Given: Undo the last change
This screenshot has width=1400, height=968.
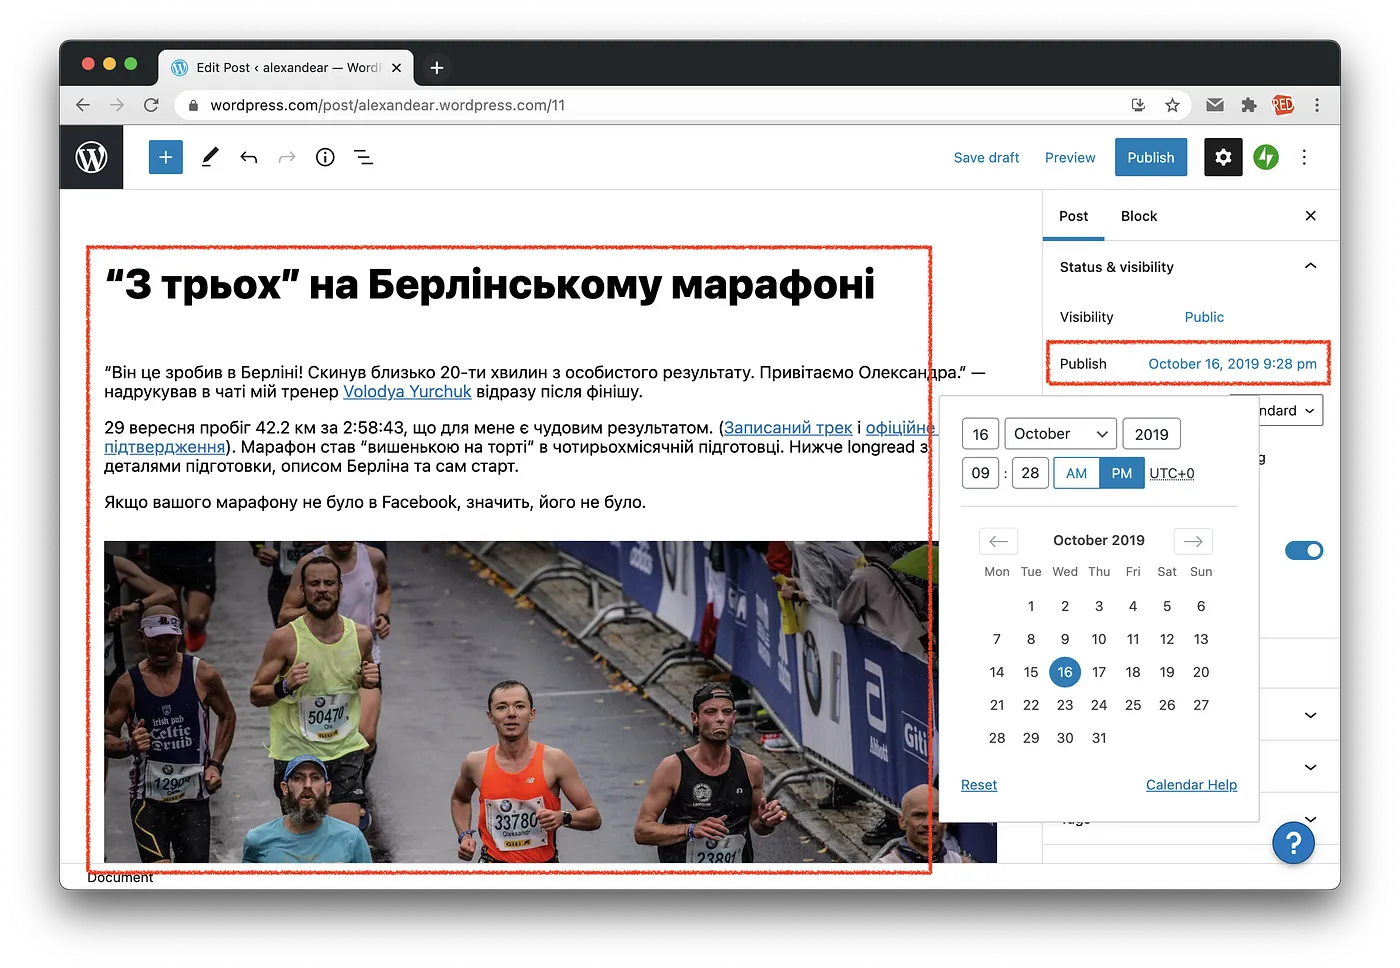Looking at the screenshot, I should coord(249,157).
